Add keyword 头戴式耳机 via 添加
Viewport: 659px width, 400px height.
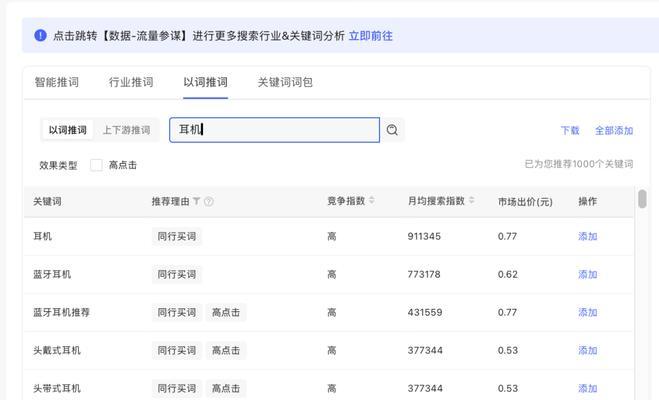click(588, 350)
